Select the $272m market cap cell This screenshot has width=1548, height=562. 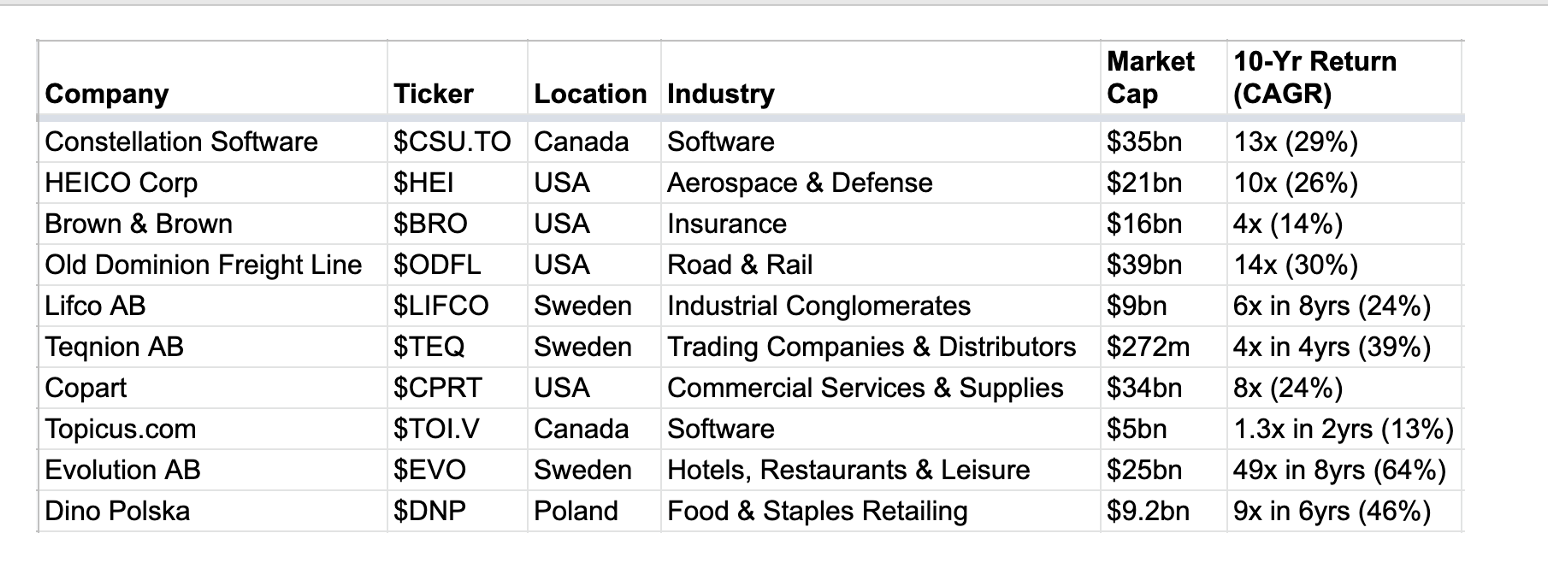(1148, 347)
